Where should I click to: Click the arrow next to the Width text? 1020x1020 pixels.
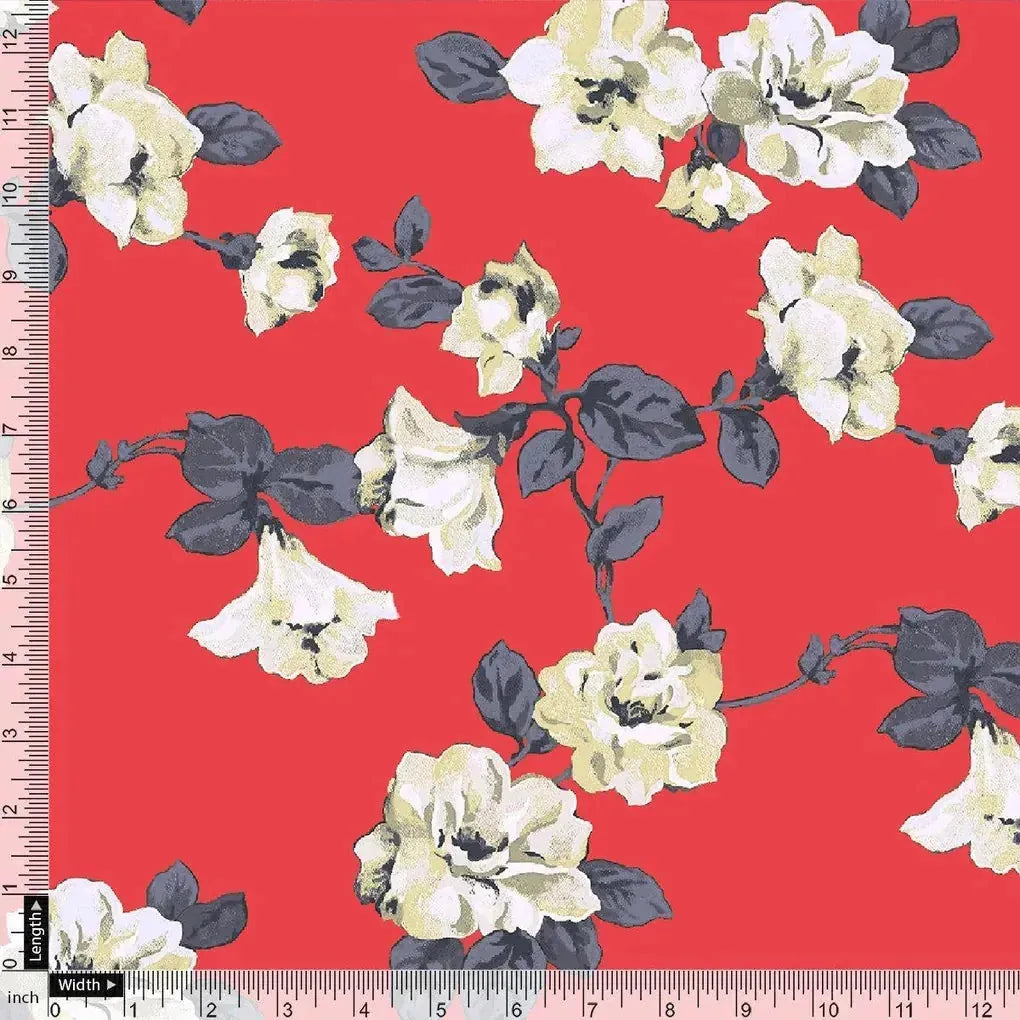[111, 984]
